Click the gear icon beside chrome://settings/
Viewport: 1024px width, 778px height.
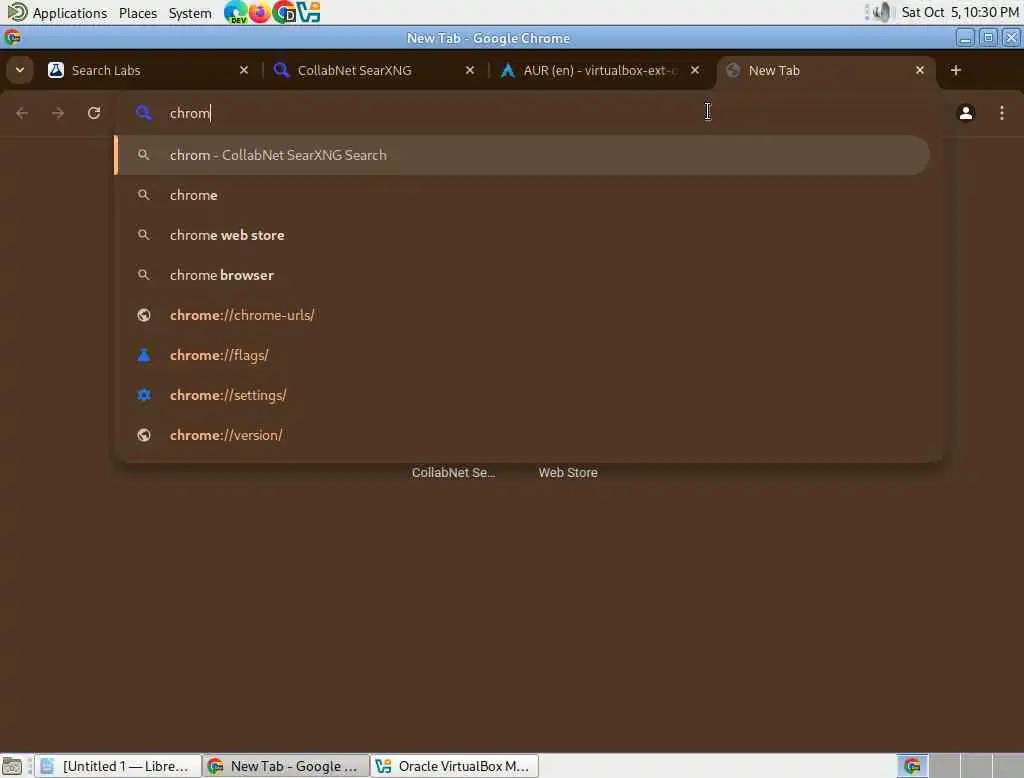click(144, 395)
